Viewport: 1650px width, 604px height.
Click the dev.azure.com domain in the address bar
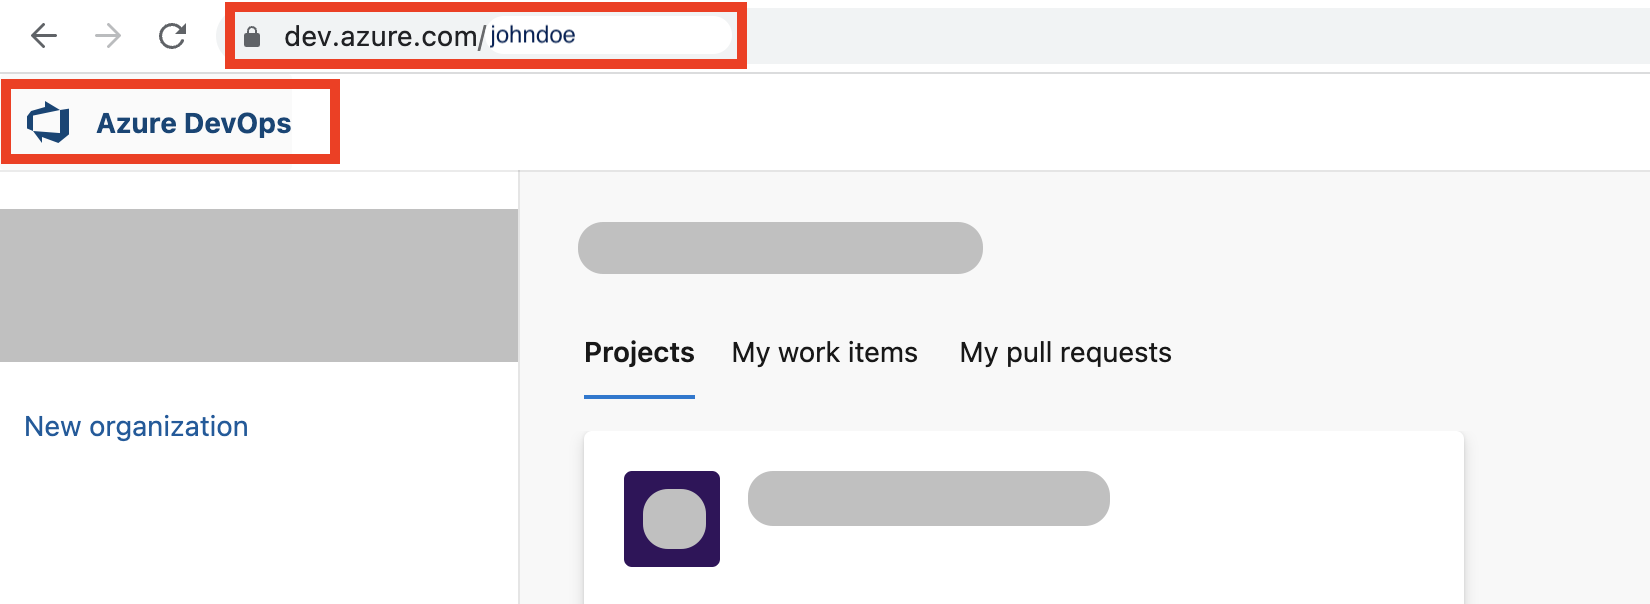point(380,37)
